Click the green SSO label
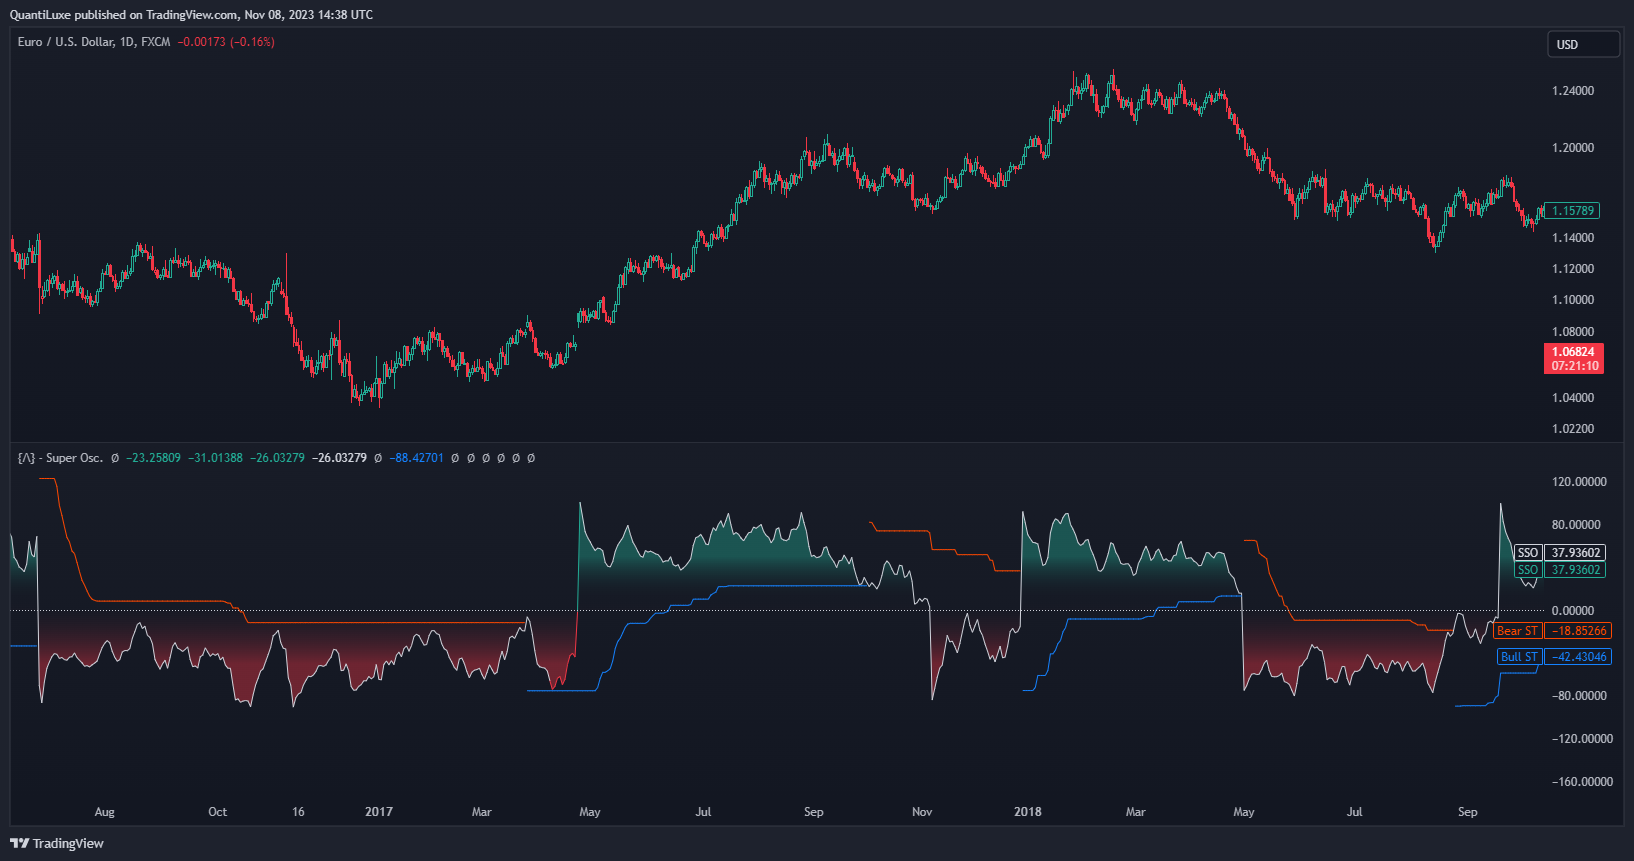This screenshot has width=1634, height=861. (1528, 570)
